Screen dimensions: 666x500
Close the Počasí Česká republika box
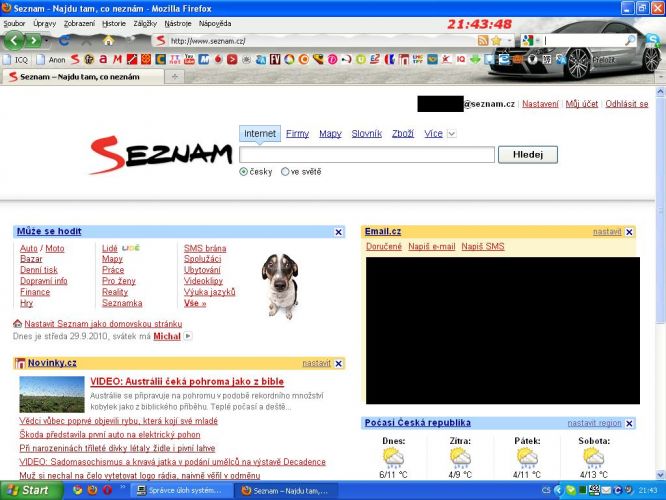click(629, 424)
